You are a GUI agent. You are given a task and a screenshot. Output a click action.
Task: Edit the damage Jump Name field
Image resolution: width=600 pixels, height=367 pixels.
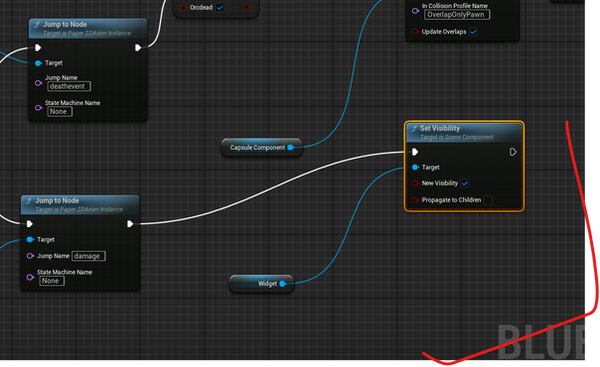[x=89, y=256]
